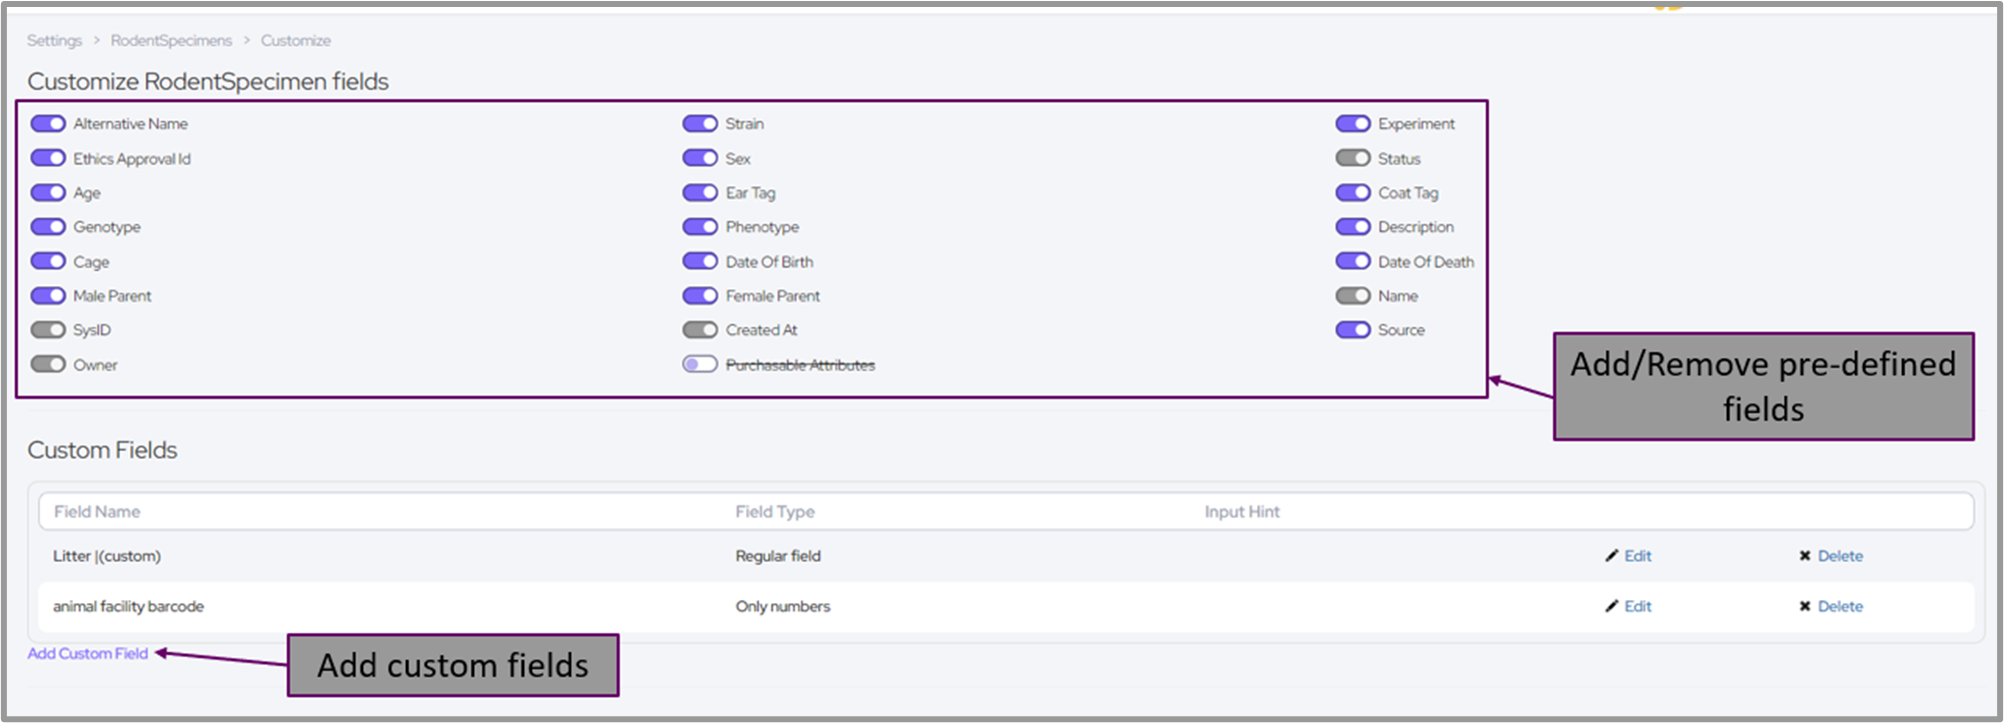
Task: Delete the animal facility barcode field
Action: 1840,606
